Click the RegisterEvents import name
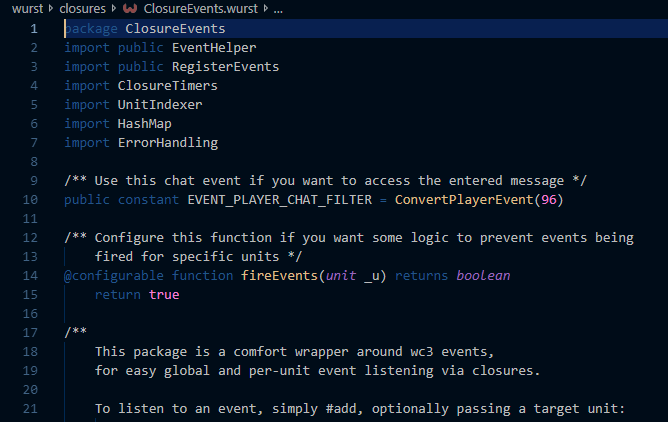 pos(225,67)
